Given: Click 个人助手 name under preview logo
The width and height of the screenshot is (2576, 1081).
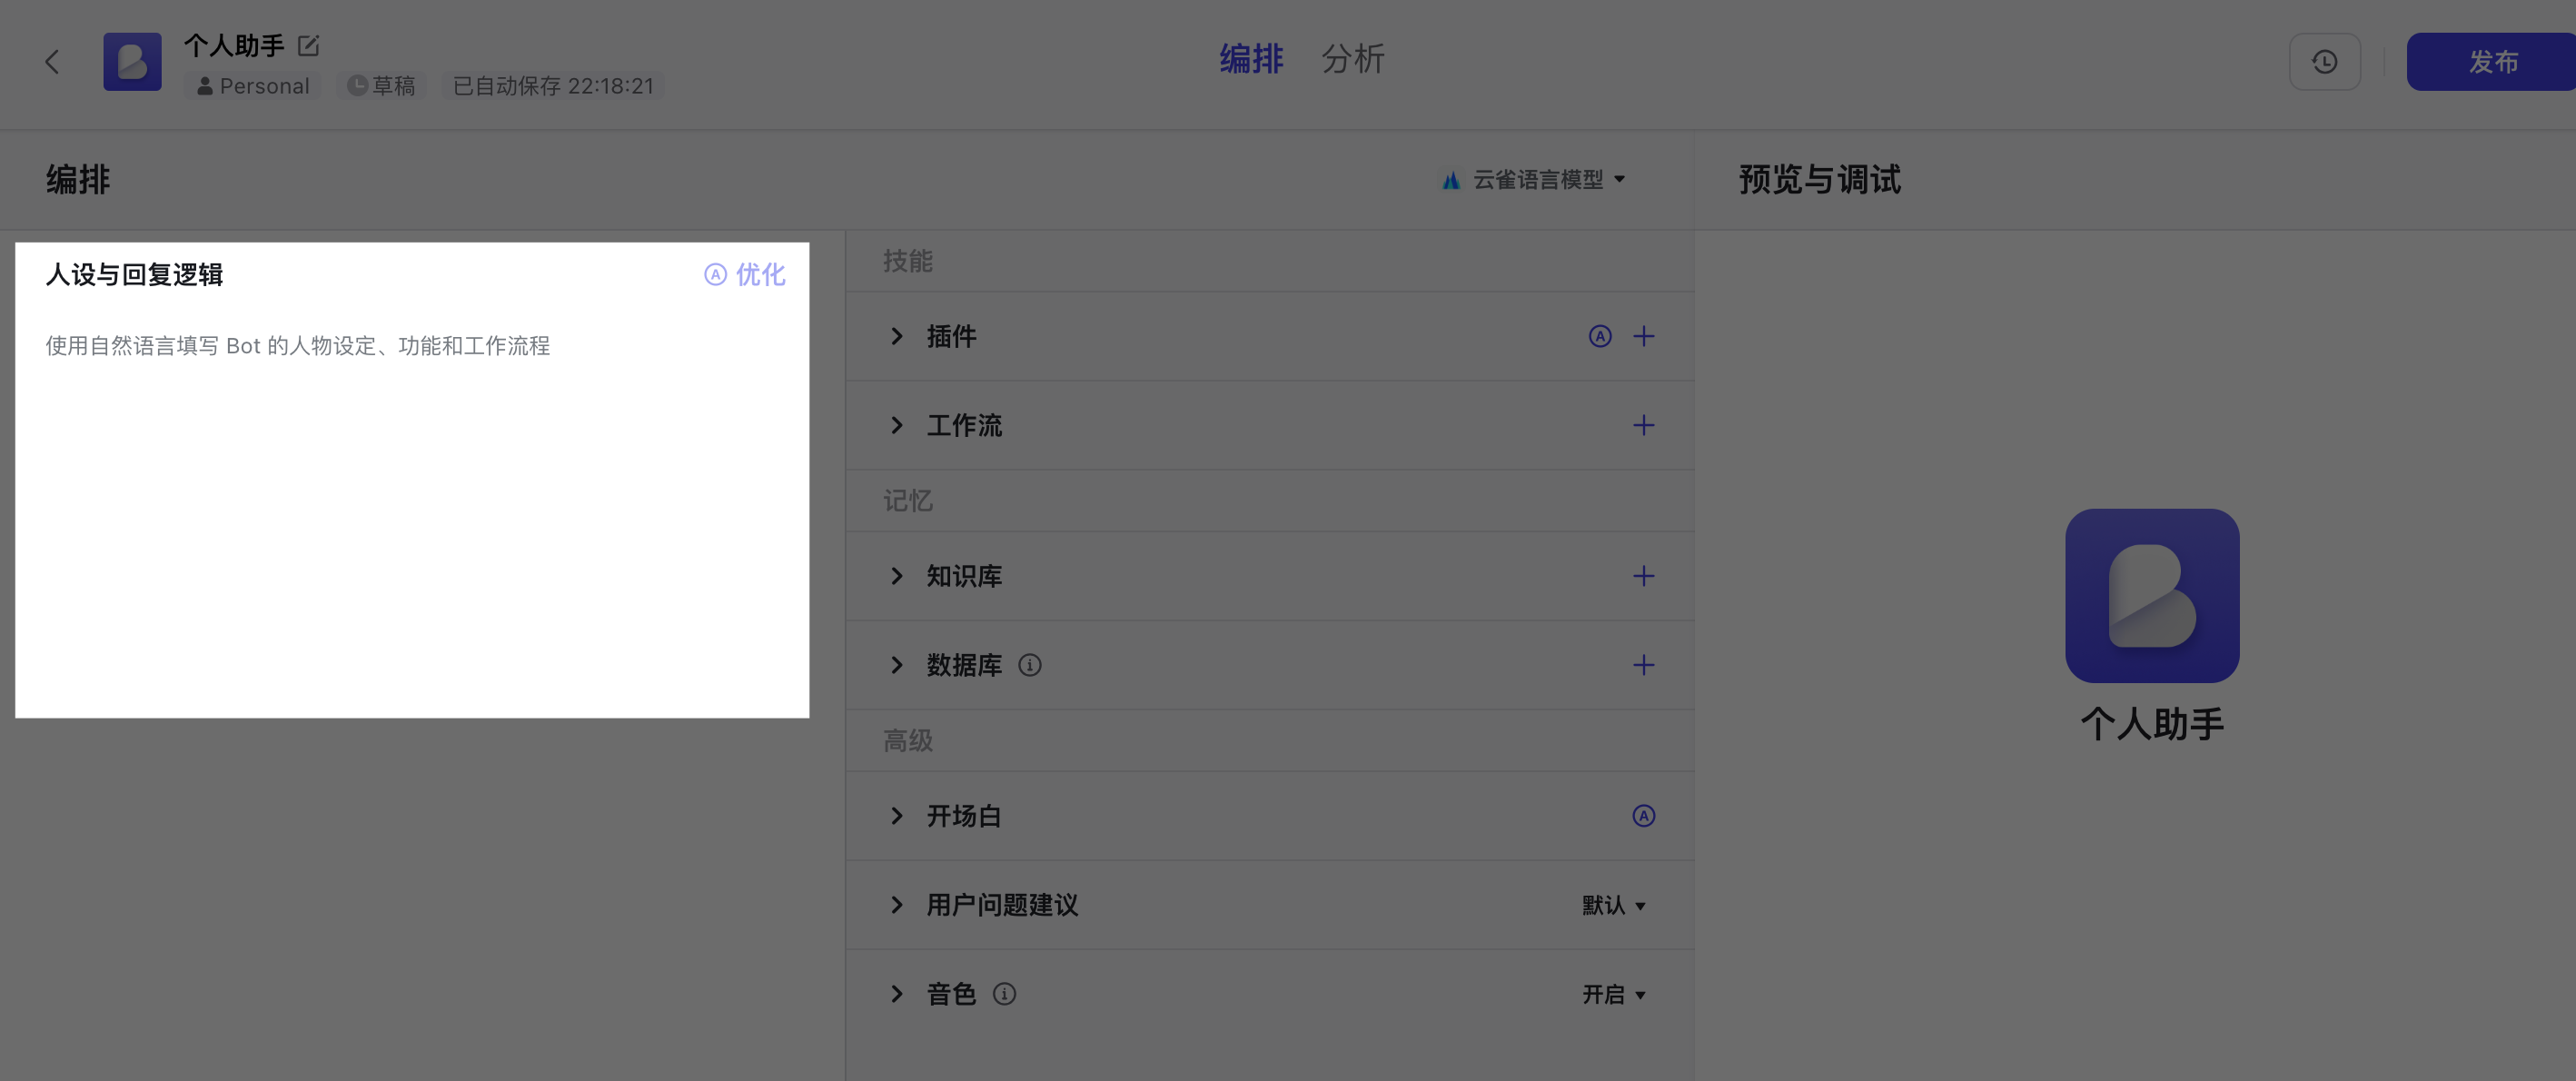Looking at the screenshot, I should (x=2152, y=724).
